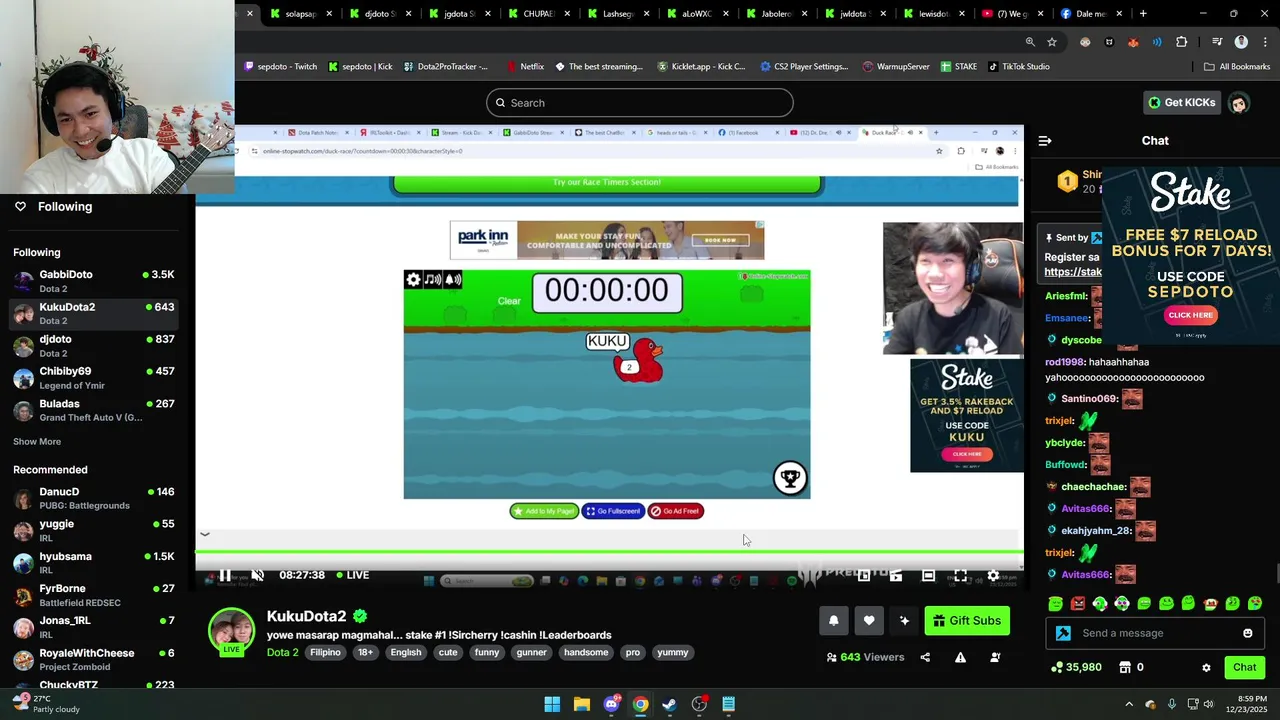Open KukuDota2 channel avatar
Viewport: 1280px width, 720px height.
(231, 631)
